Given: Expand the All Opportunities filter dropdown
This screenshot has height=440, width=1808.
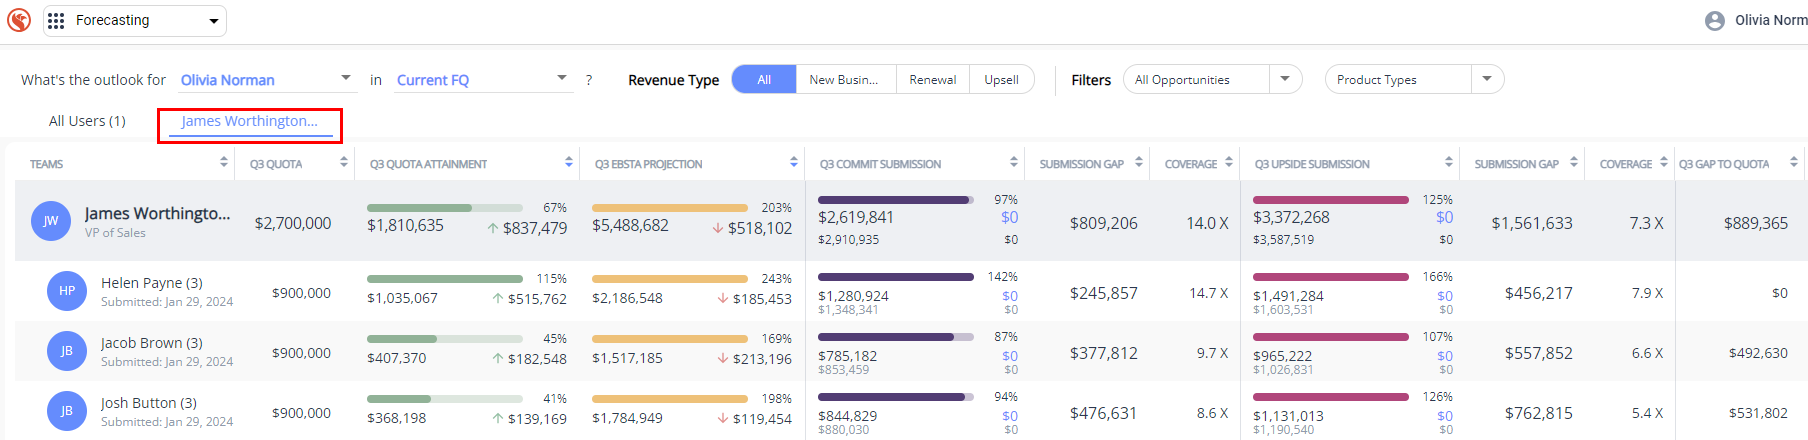Looking at the screenshot, I should click(x=1285, y=80).
